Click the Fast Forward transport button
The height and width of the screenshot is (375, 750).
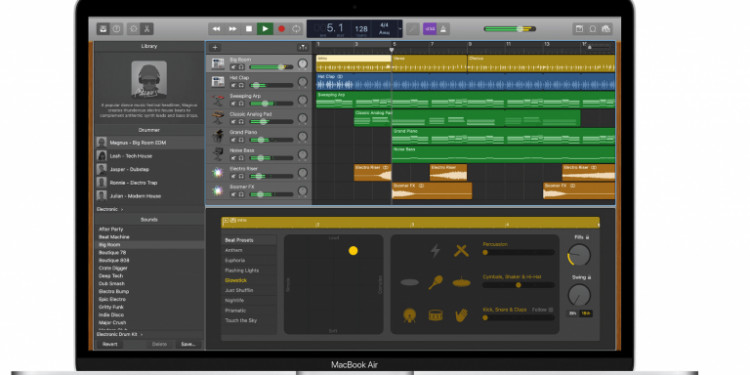point(232,29)
